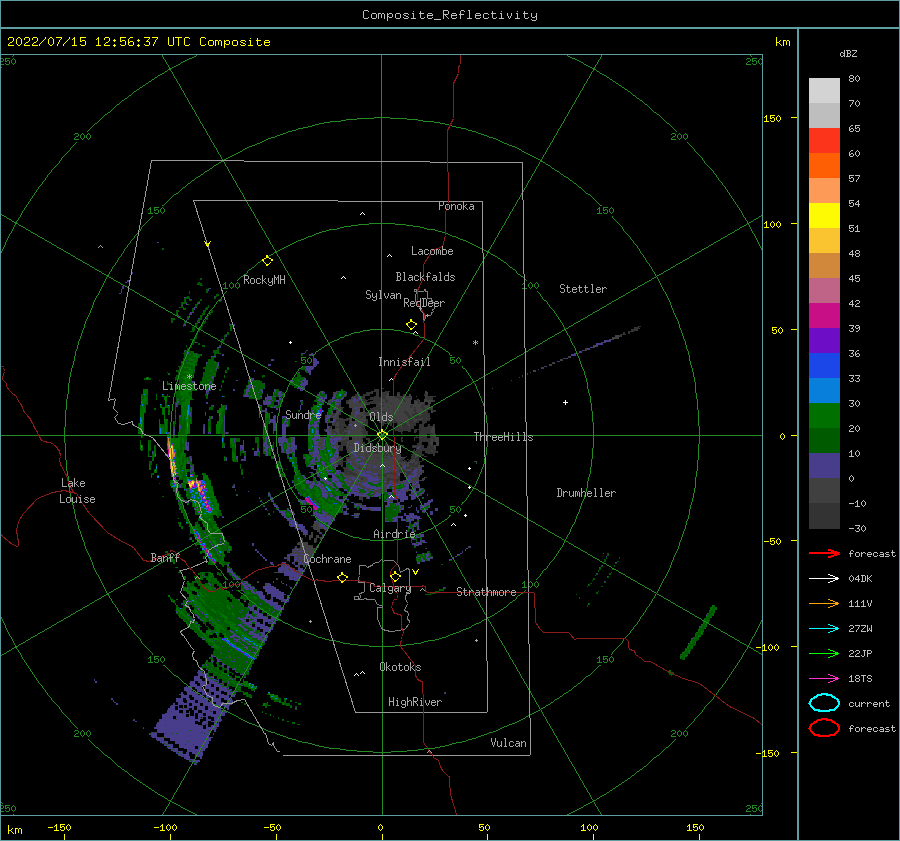Click the RockyMH label
Screen dimensions: 900x841
click(x=264, y=280)
